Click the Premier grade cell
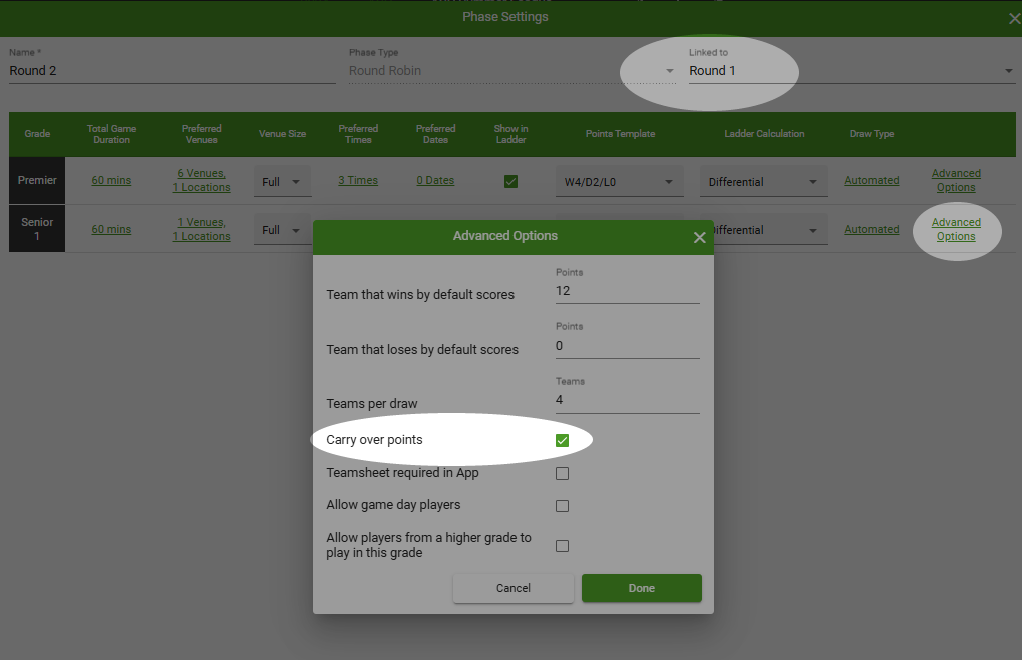Image resolution: width=1022 pixels, height=660 pixels. click(x=37, y=180)
